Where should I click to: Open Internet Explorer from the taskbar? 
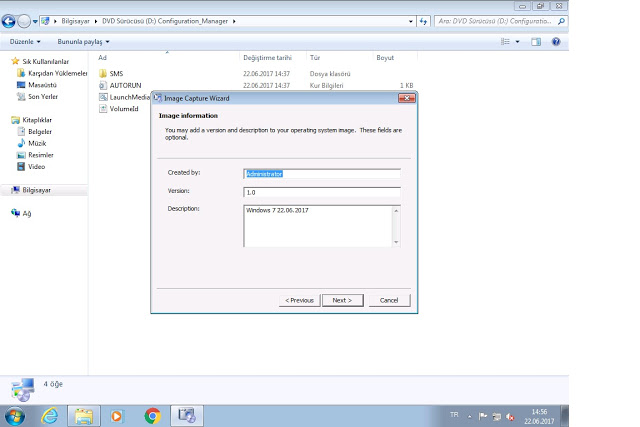pos(49,414)
